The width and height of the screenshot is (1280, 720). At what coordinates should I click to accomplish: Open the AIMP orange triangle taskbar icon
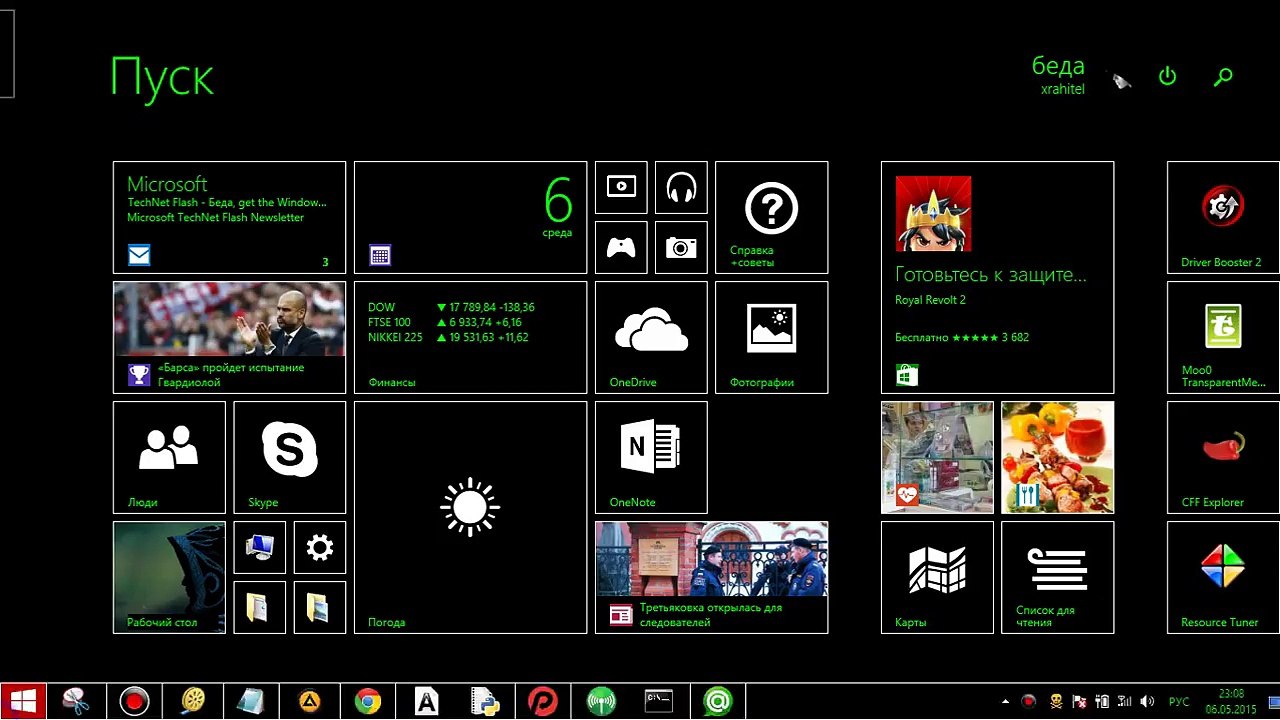point(309,702)
